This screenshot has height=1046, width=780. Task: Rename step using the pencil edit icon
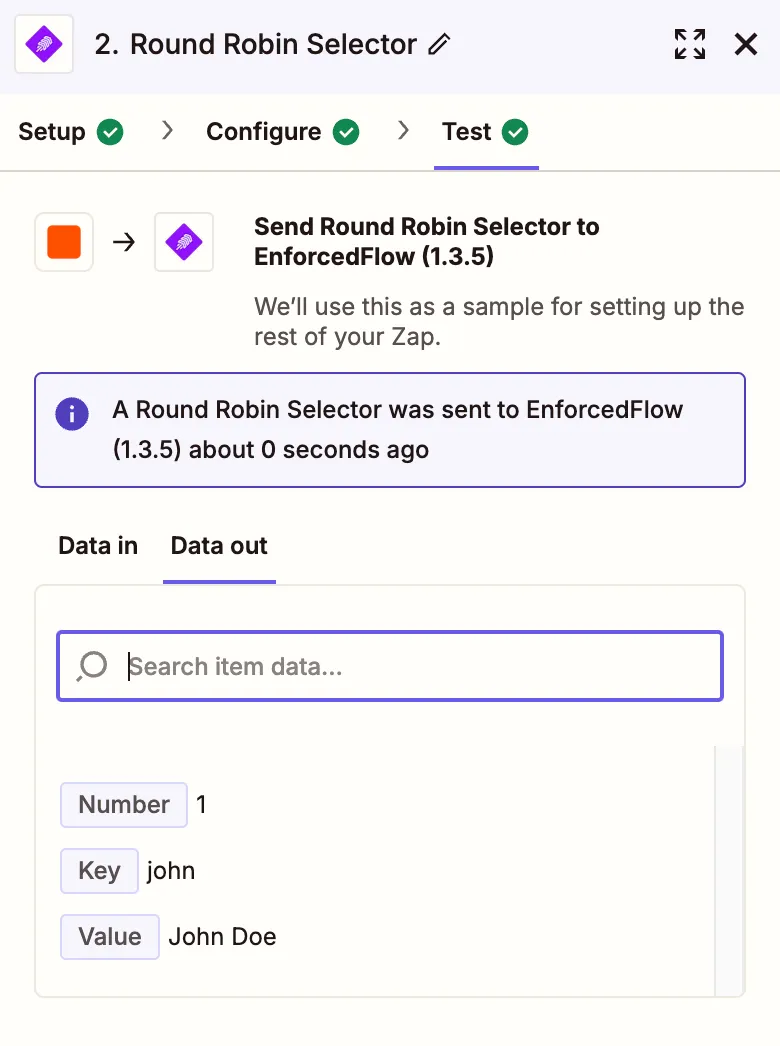[x=439, y=45]
